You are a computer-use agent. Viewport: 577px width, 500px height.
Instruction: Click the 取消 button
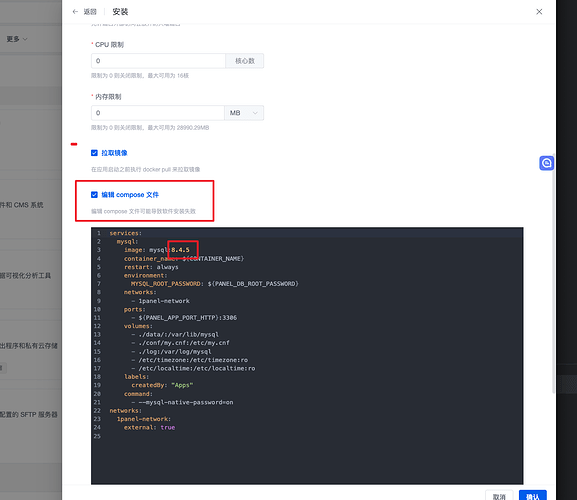point(499,496)
